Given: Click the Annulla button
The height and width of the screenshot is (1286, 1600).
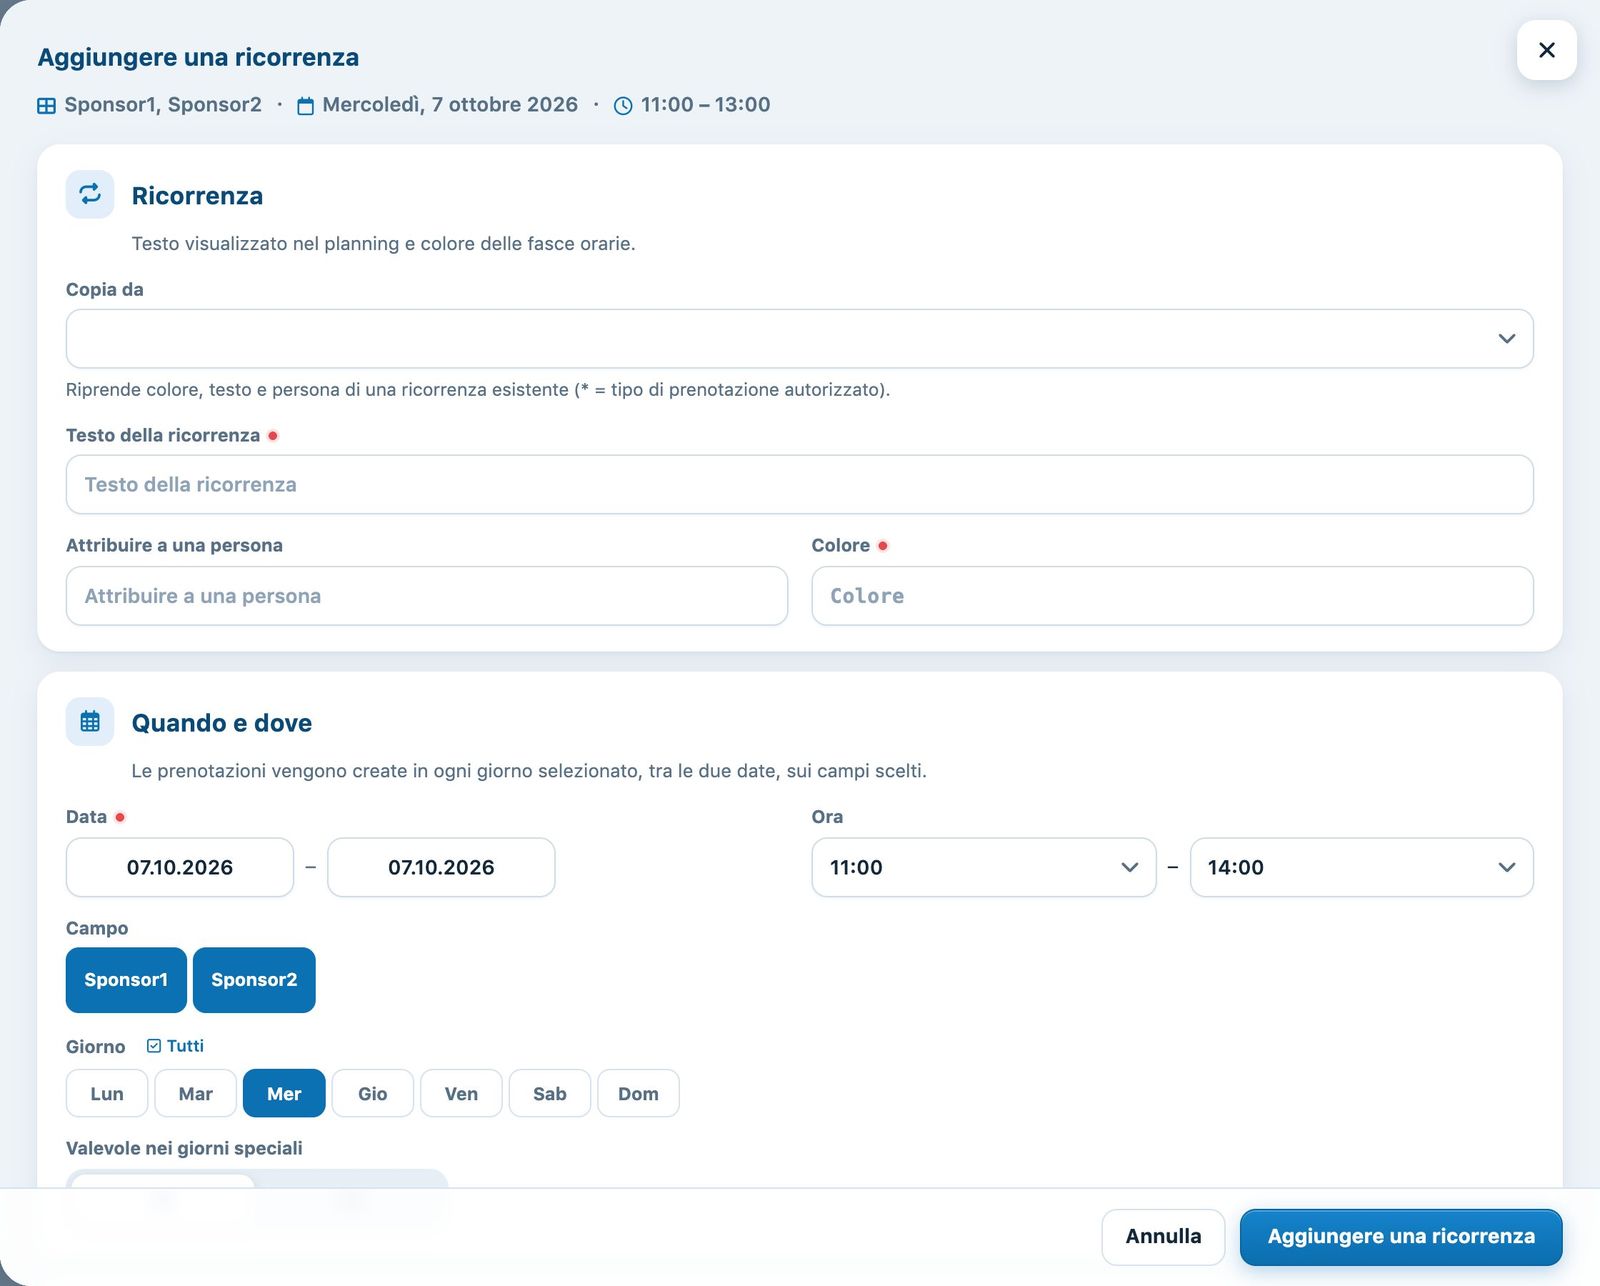Looking at the screenshot, I should 1163,1236.
